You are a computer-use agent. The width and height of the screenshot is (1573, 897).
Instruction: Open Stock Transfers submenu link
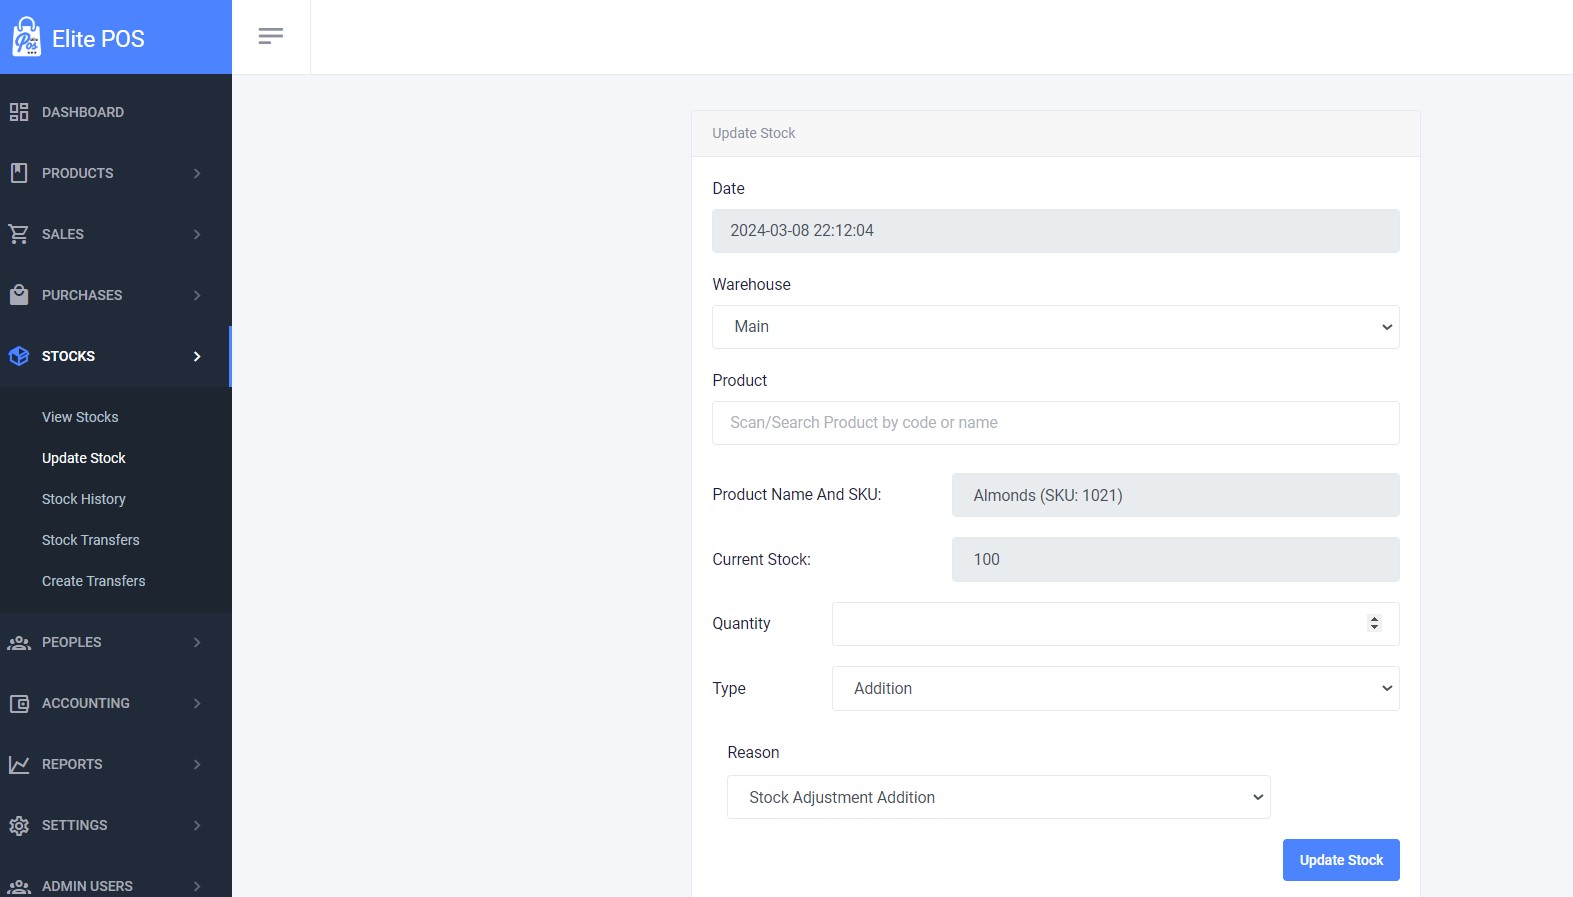click(x=91, y=540)
